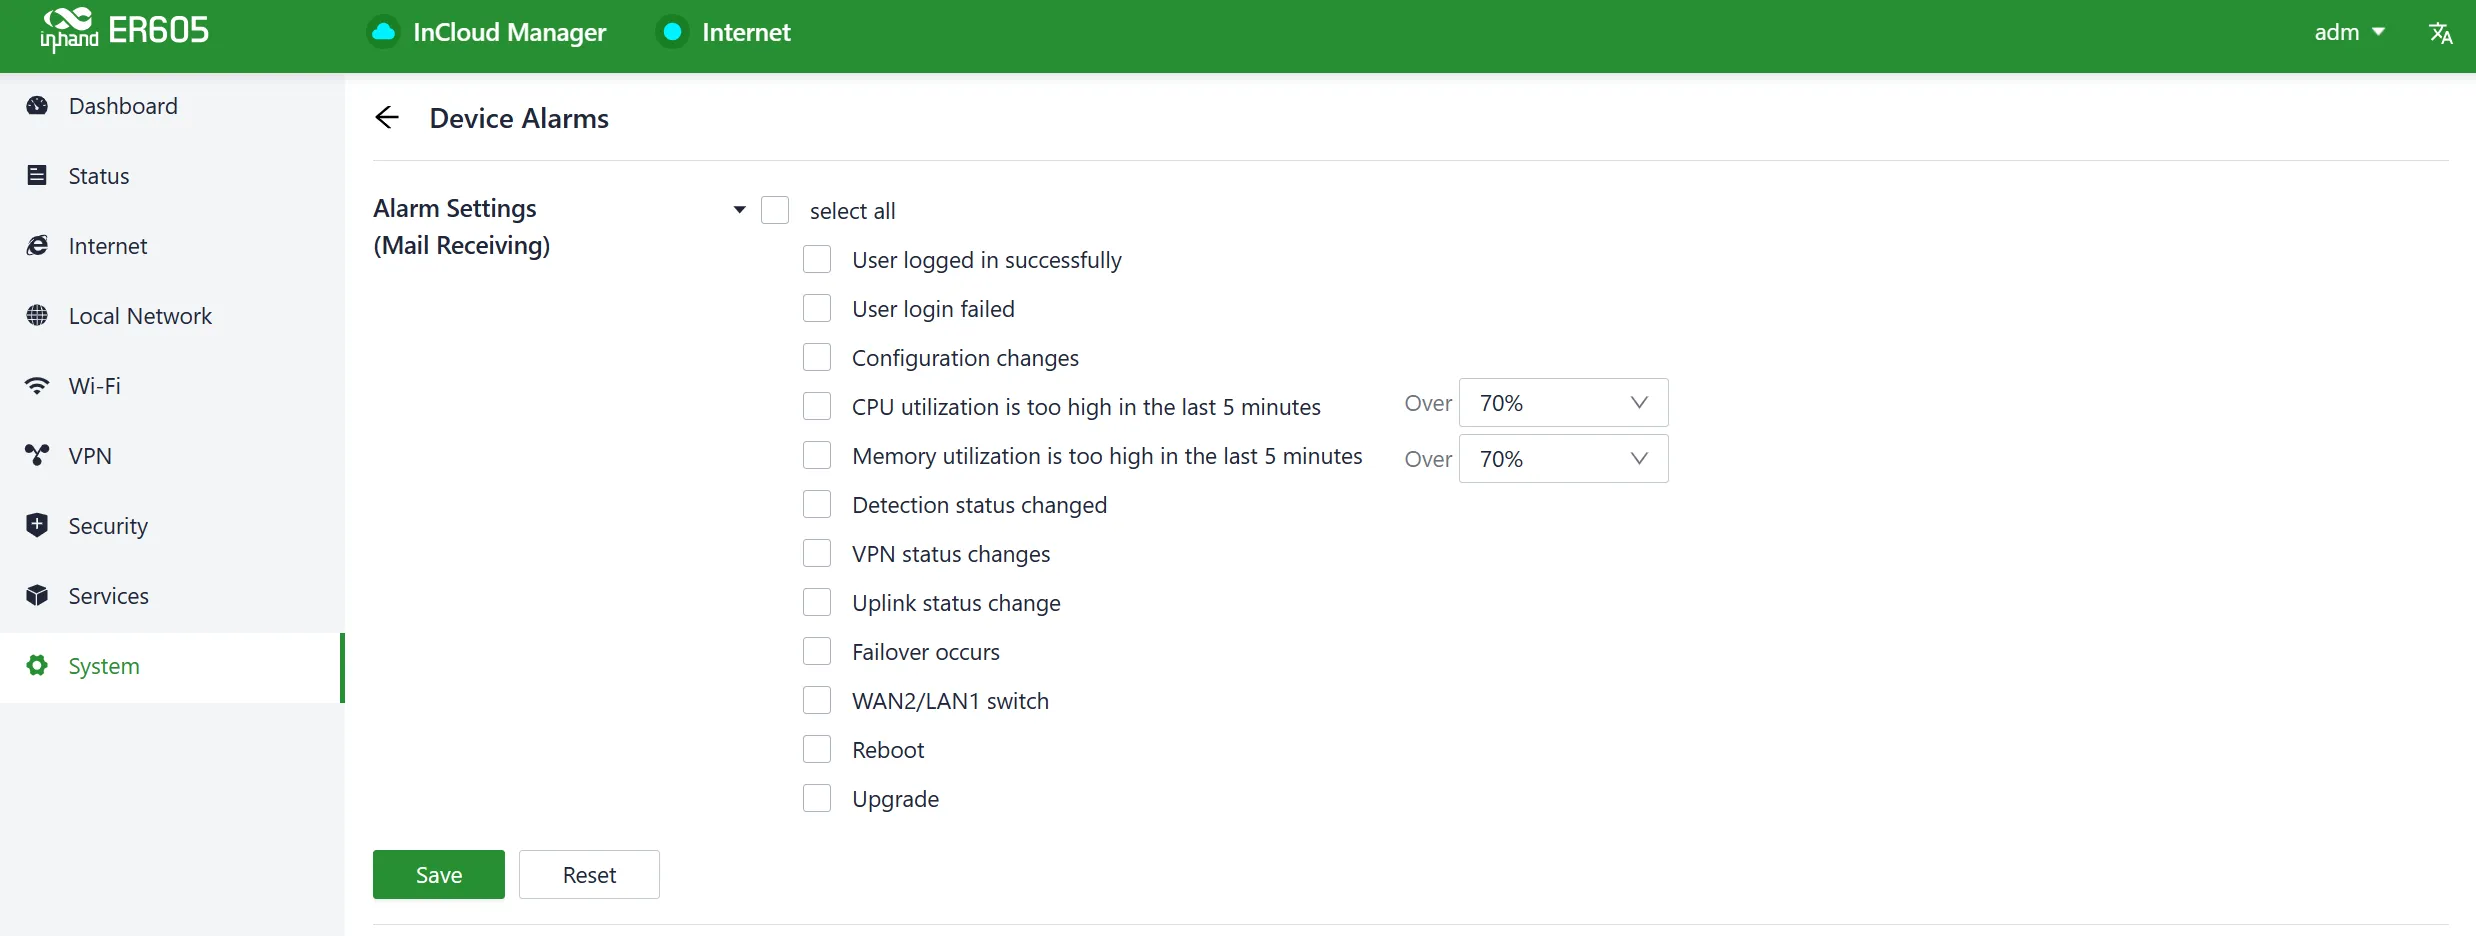Enable Configuration changes alarm checkbox
This screenshot has width=2476, height=936.
(x=817, y=357)
